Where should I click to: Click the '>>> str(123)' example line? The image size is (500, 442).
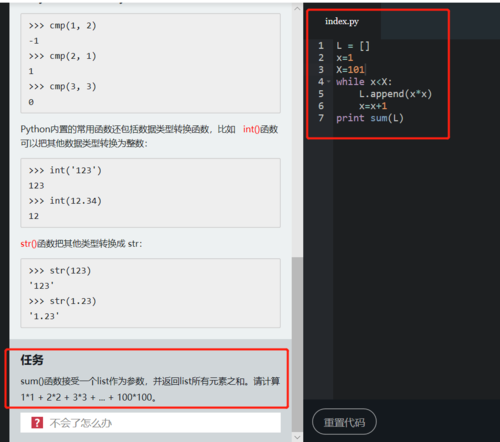pyautogui.click(x=60, y=270)
